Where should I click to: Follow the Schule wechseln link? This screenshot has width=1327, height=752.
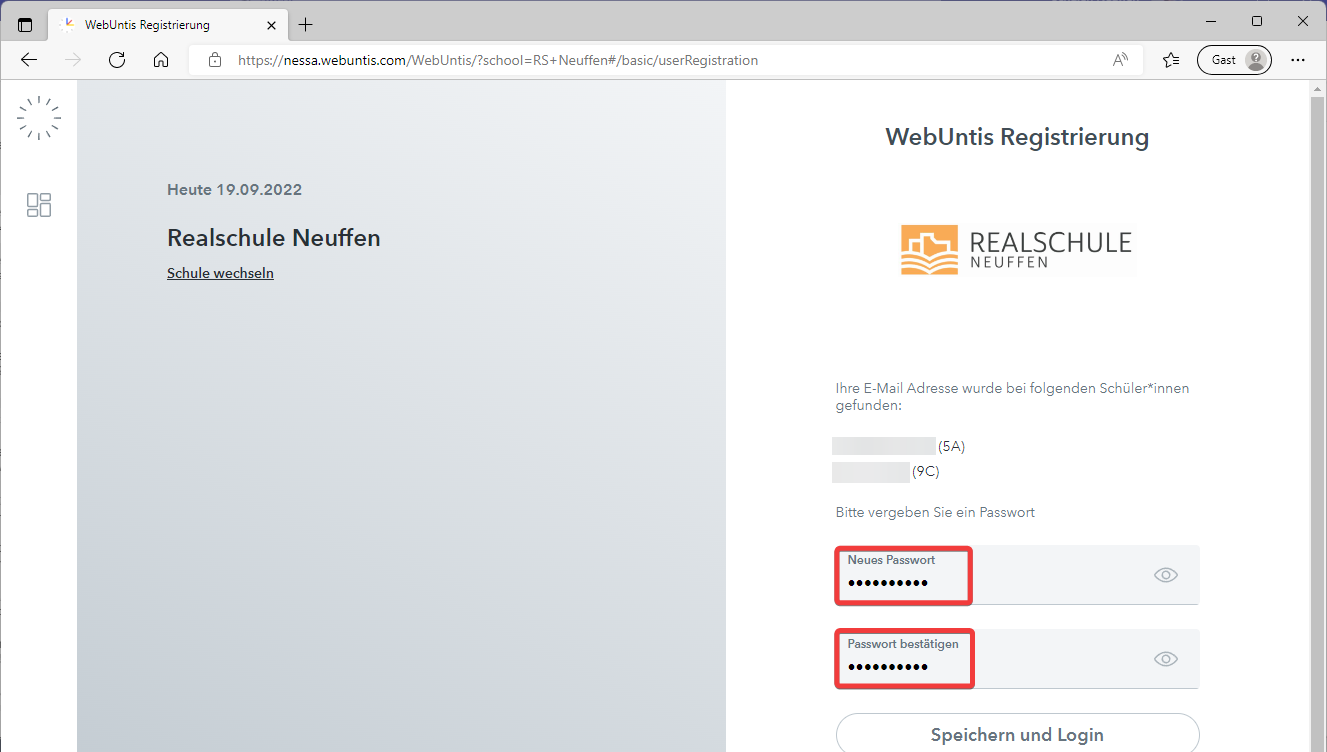point(220,273)
